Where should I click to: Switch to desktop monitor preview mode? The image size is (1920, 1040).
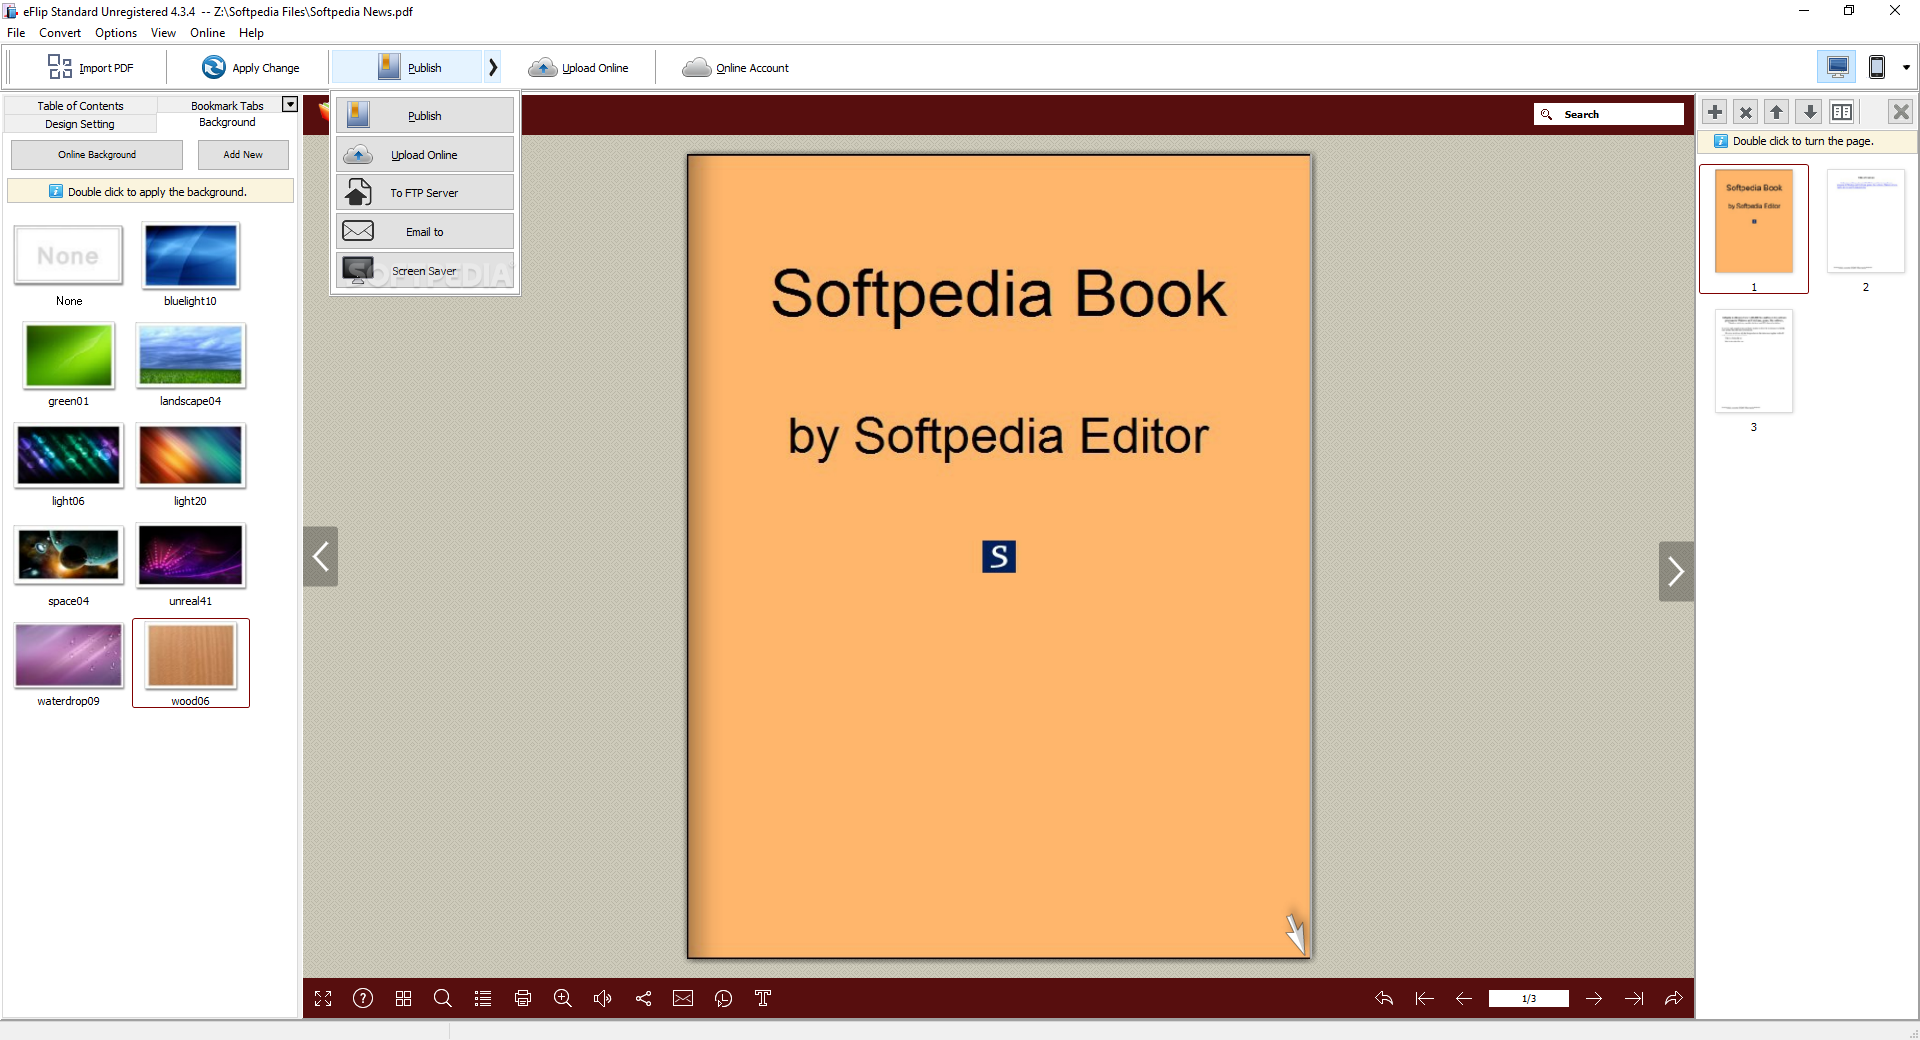[1837, 67]
